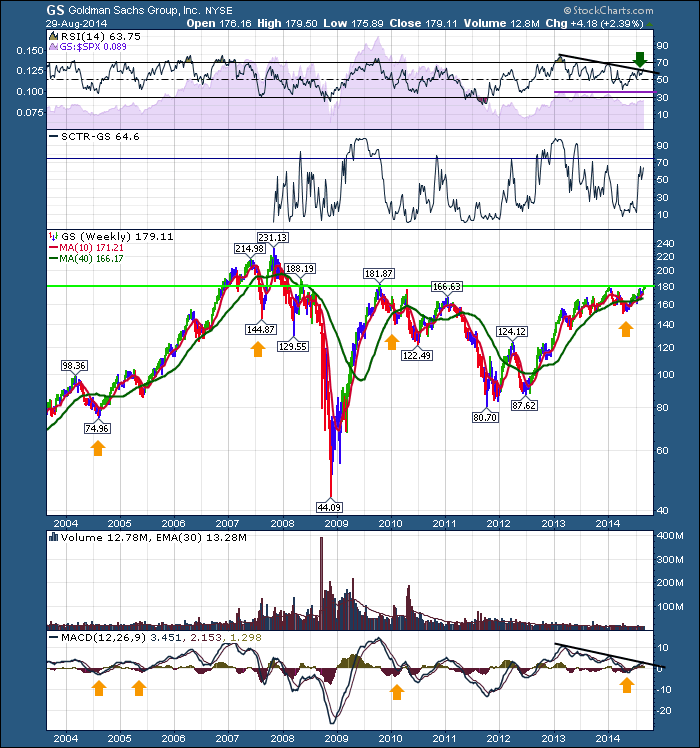Click the 231.13 peak price label
Viewport: 700px width, 748px height.
273,237
